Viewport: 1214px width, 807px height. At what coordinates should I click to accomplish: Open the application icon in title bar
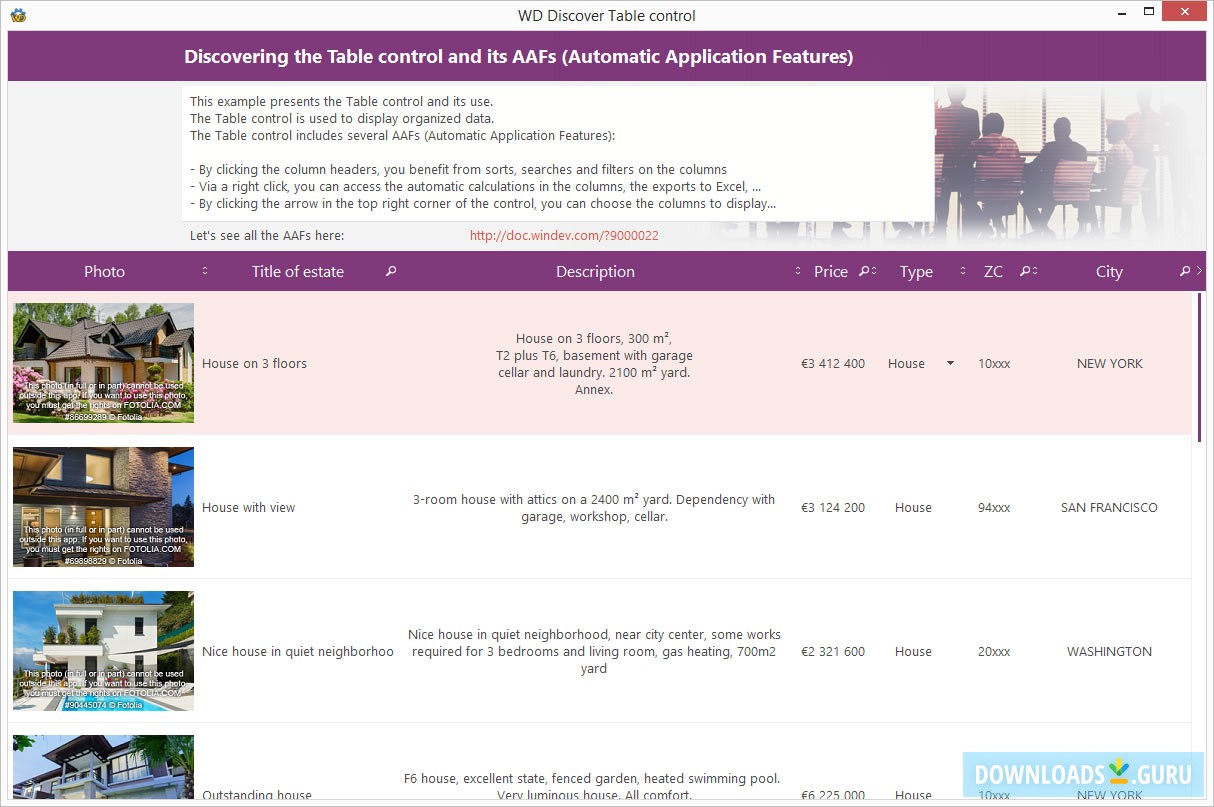click(18, 15)
